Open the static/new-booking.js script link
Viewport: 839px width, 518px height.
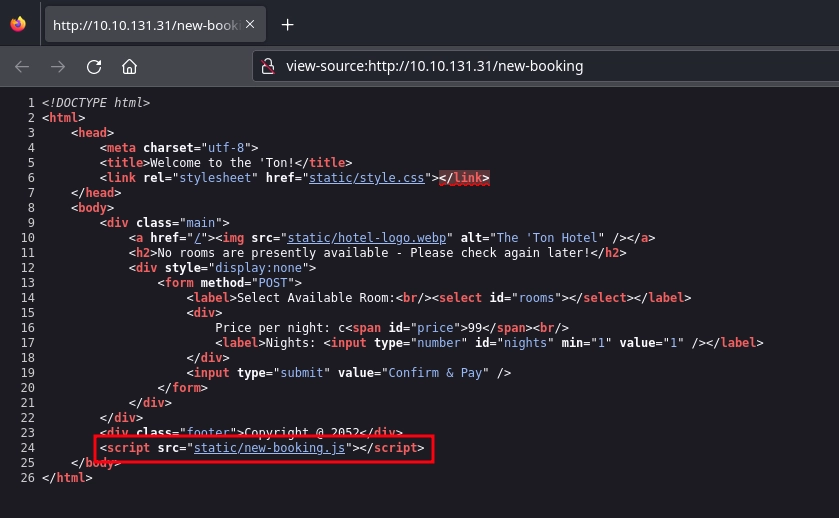pyautogui.click(x=269, y=448)
